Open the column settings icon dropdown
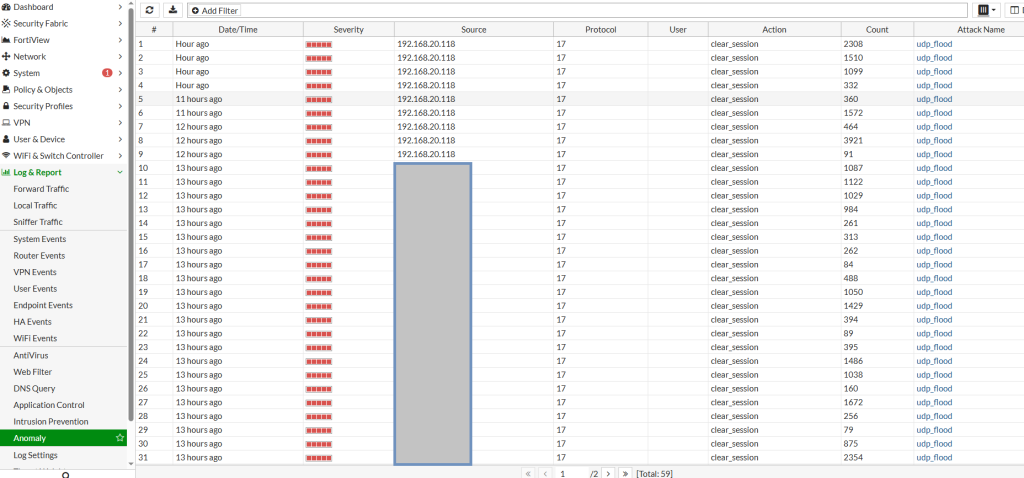 [x=987, y=10]
